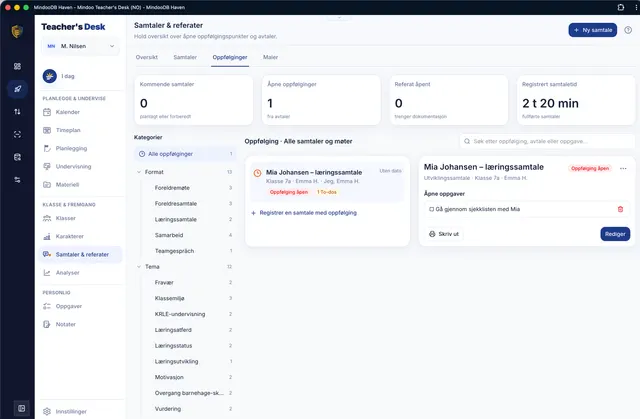The height and width of the screenshot is (419, 640).
Task: Filter by Foreldresamtale format
Action: point(189,204)
